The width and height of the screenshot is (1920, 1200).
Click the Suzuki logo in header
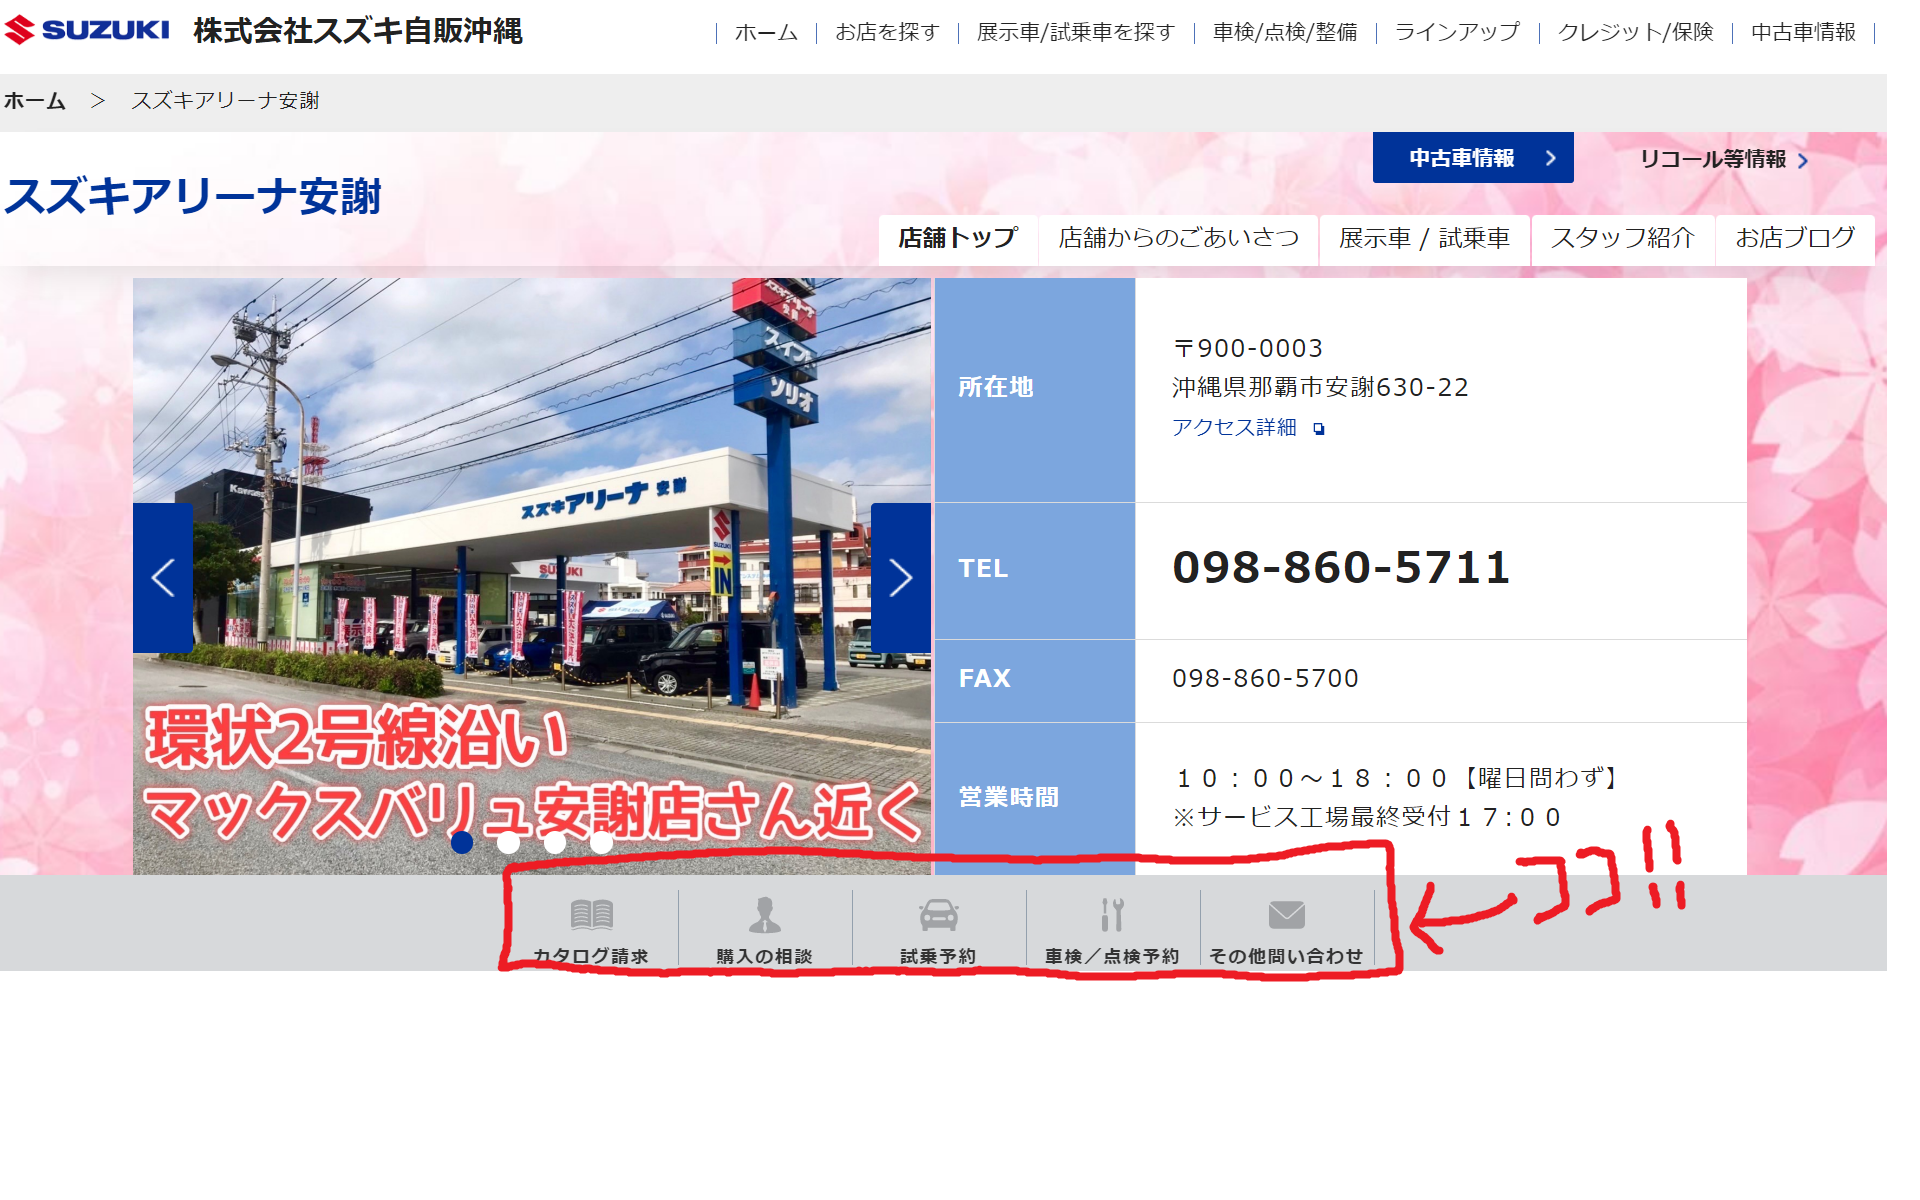tap(87, 30)
